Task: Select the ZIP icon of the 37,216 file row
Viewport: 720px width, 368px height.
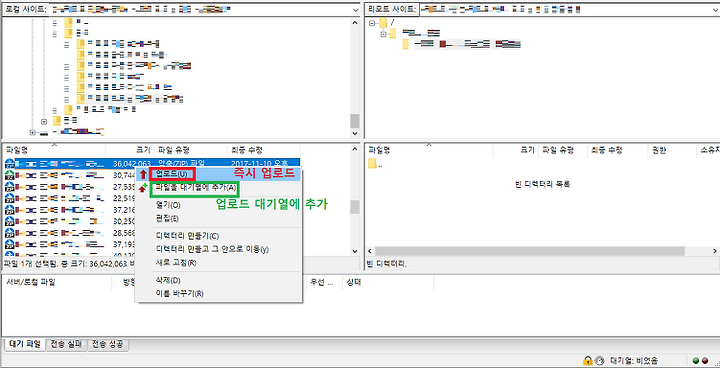Action: (9, 209)
